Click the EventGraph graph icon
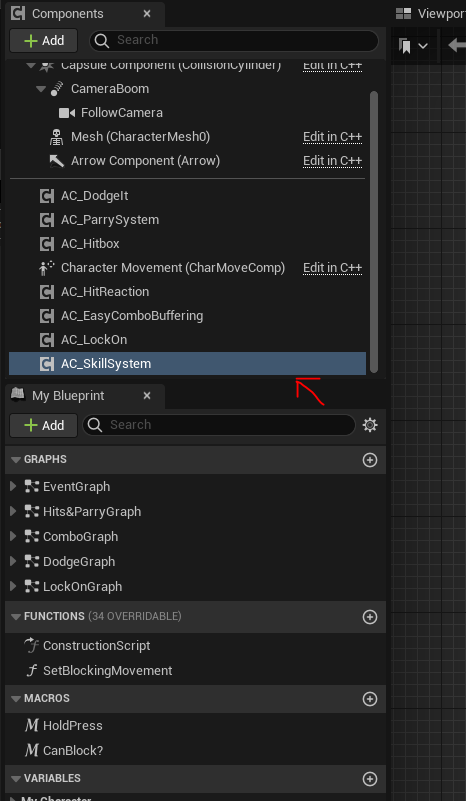 click(32, 486)
